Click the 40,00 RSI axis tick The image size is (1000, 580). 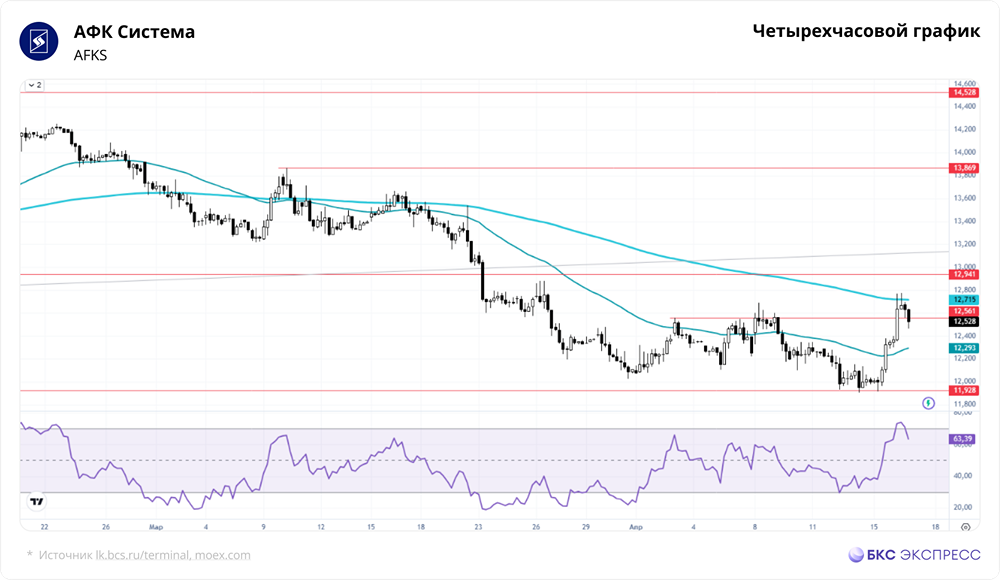click(x=962, y=475)
